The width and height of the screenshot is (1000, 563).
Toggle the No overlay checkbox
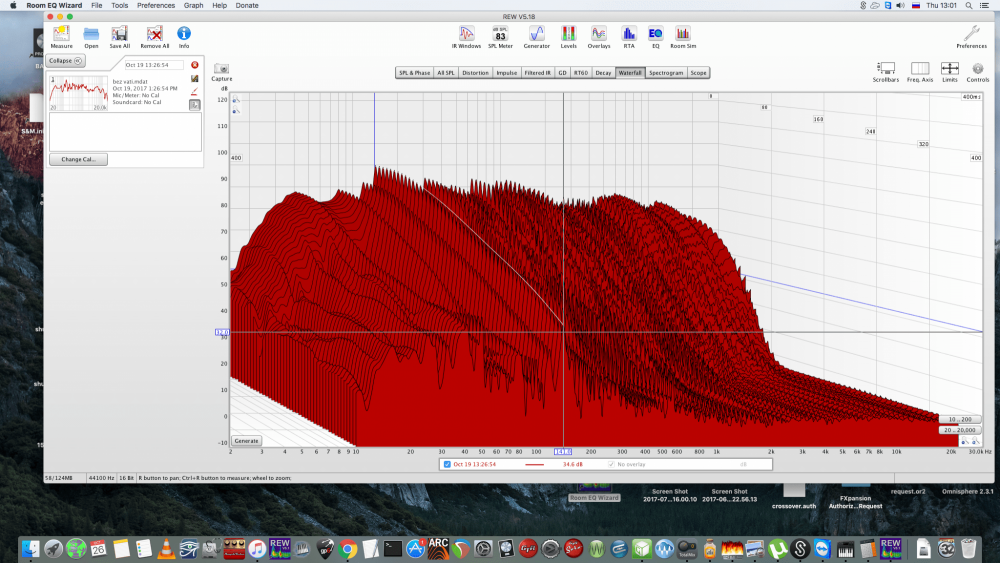[611, 464]
